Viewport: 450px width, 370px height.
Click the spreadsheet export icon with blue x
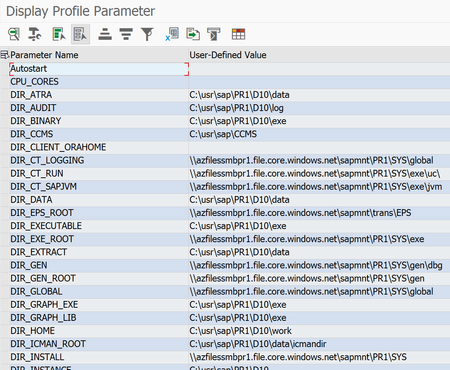pyautogui.click(x=172, y=34)
